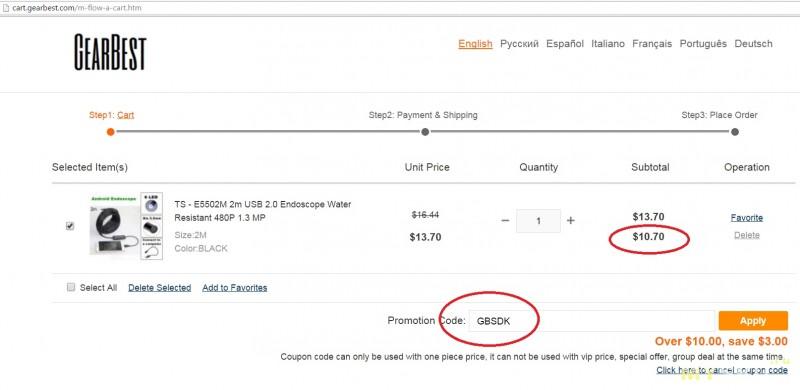Select Deutsch language option
This screenshot has width=800, height=390.
click(x=753, y=44)
